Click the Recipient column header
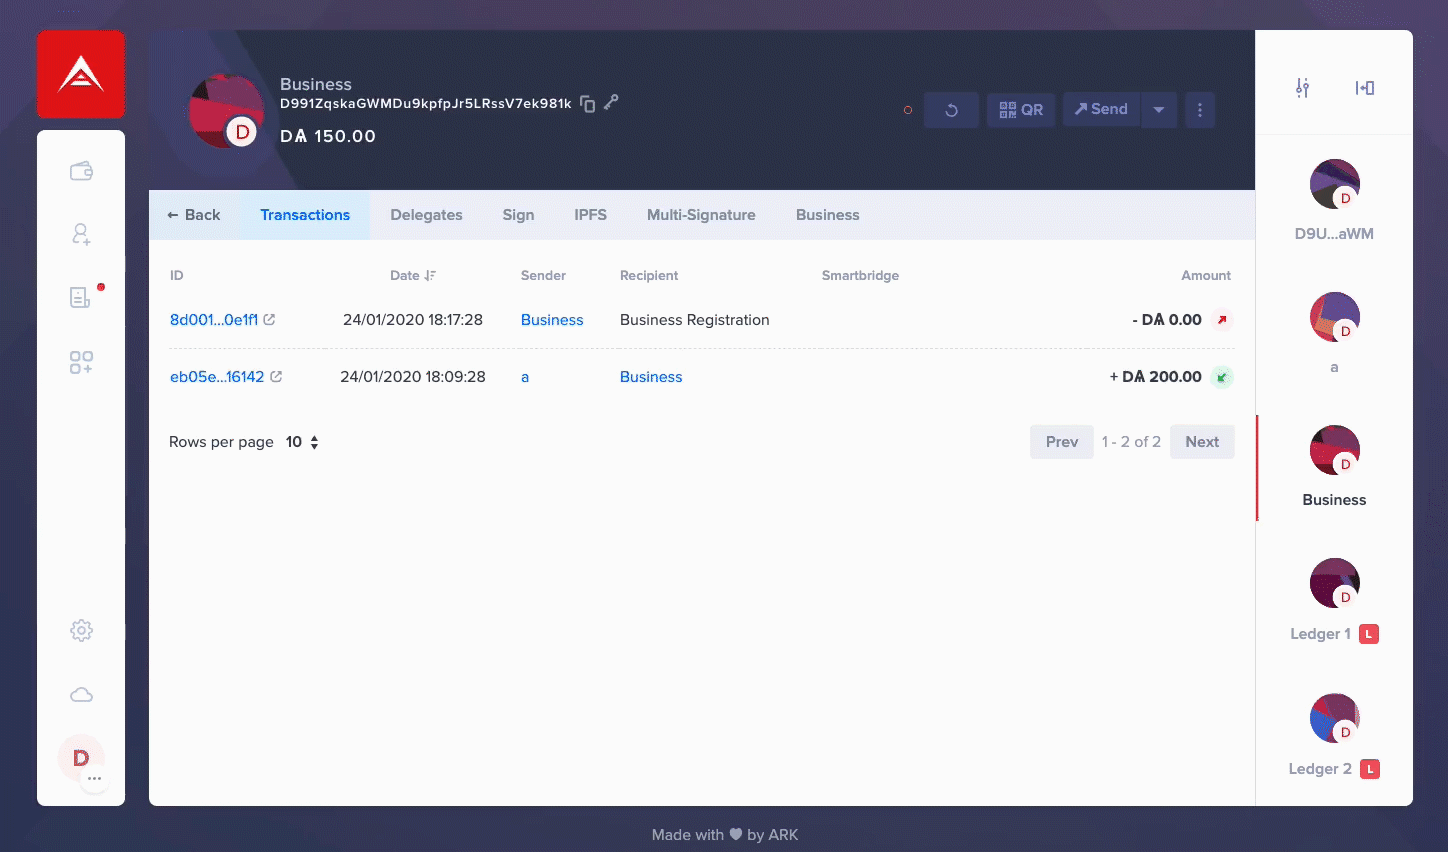The image size is (1448, 852). [x=649, y=276]
